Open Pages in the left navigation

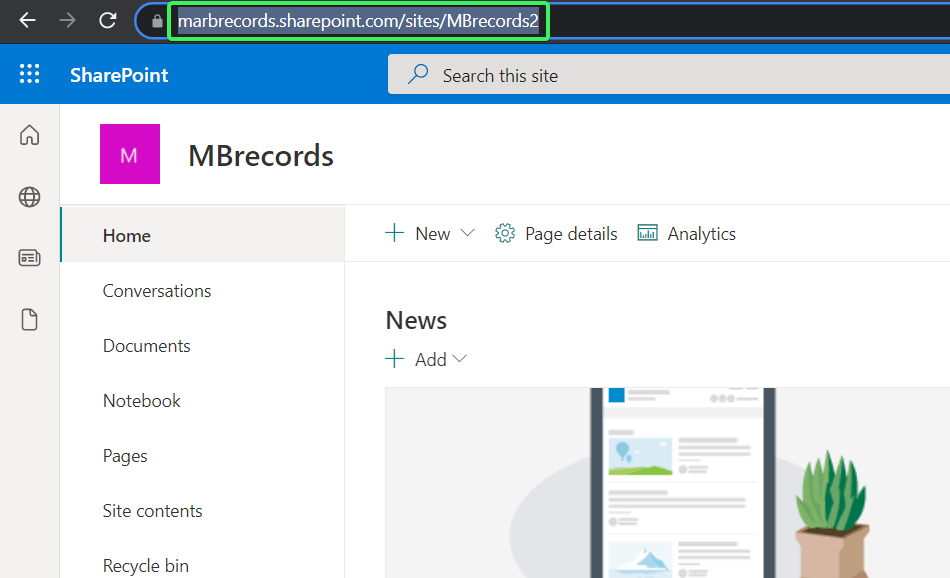coord(125,456)
